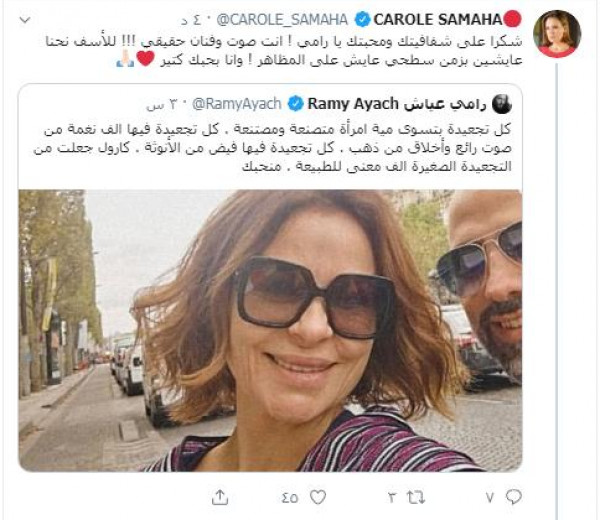Open the quoted tweet selfie photo
This screenshot has height=520, width=600.
[x=270, y=330]
